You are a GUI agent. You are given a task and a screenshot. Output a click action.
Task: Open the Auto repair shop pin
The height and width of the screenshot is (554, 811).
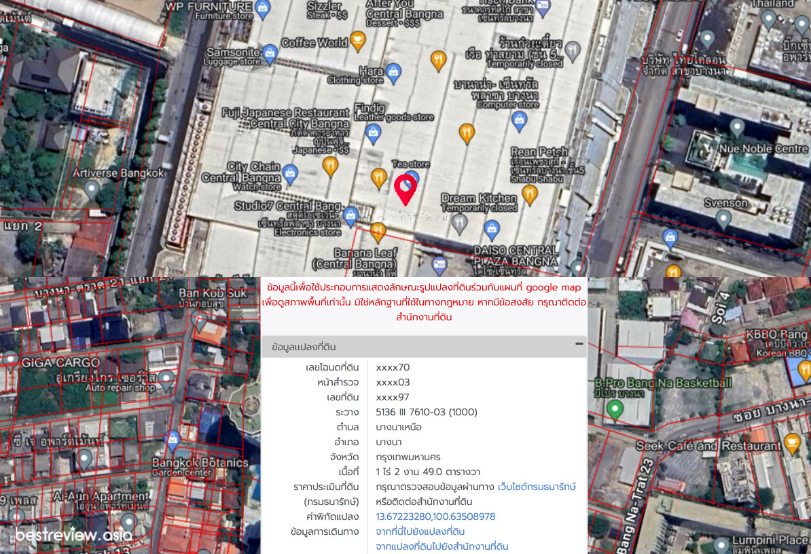166,380
